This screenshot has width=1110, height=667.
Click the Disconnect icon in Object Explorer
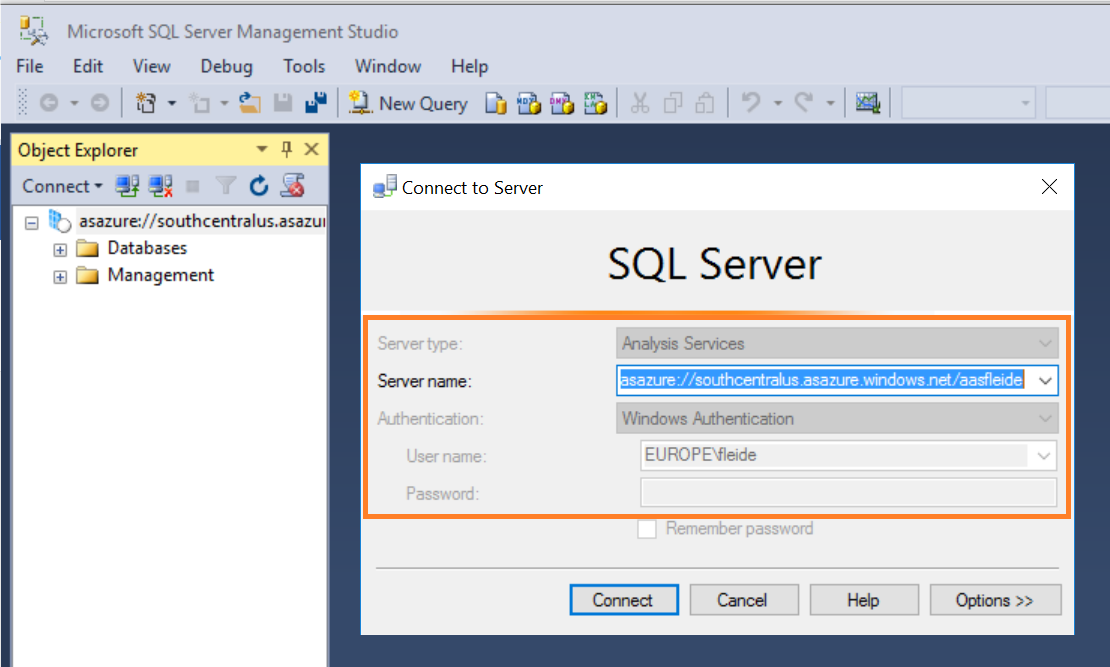click(x=160, y=186)
